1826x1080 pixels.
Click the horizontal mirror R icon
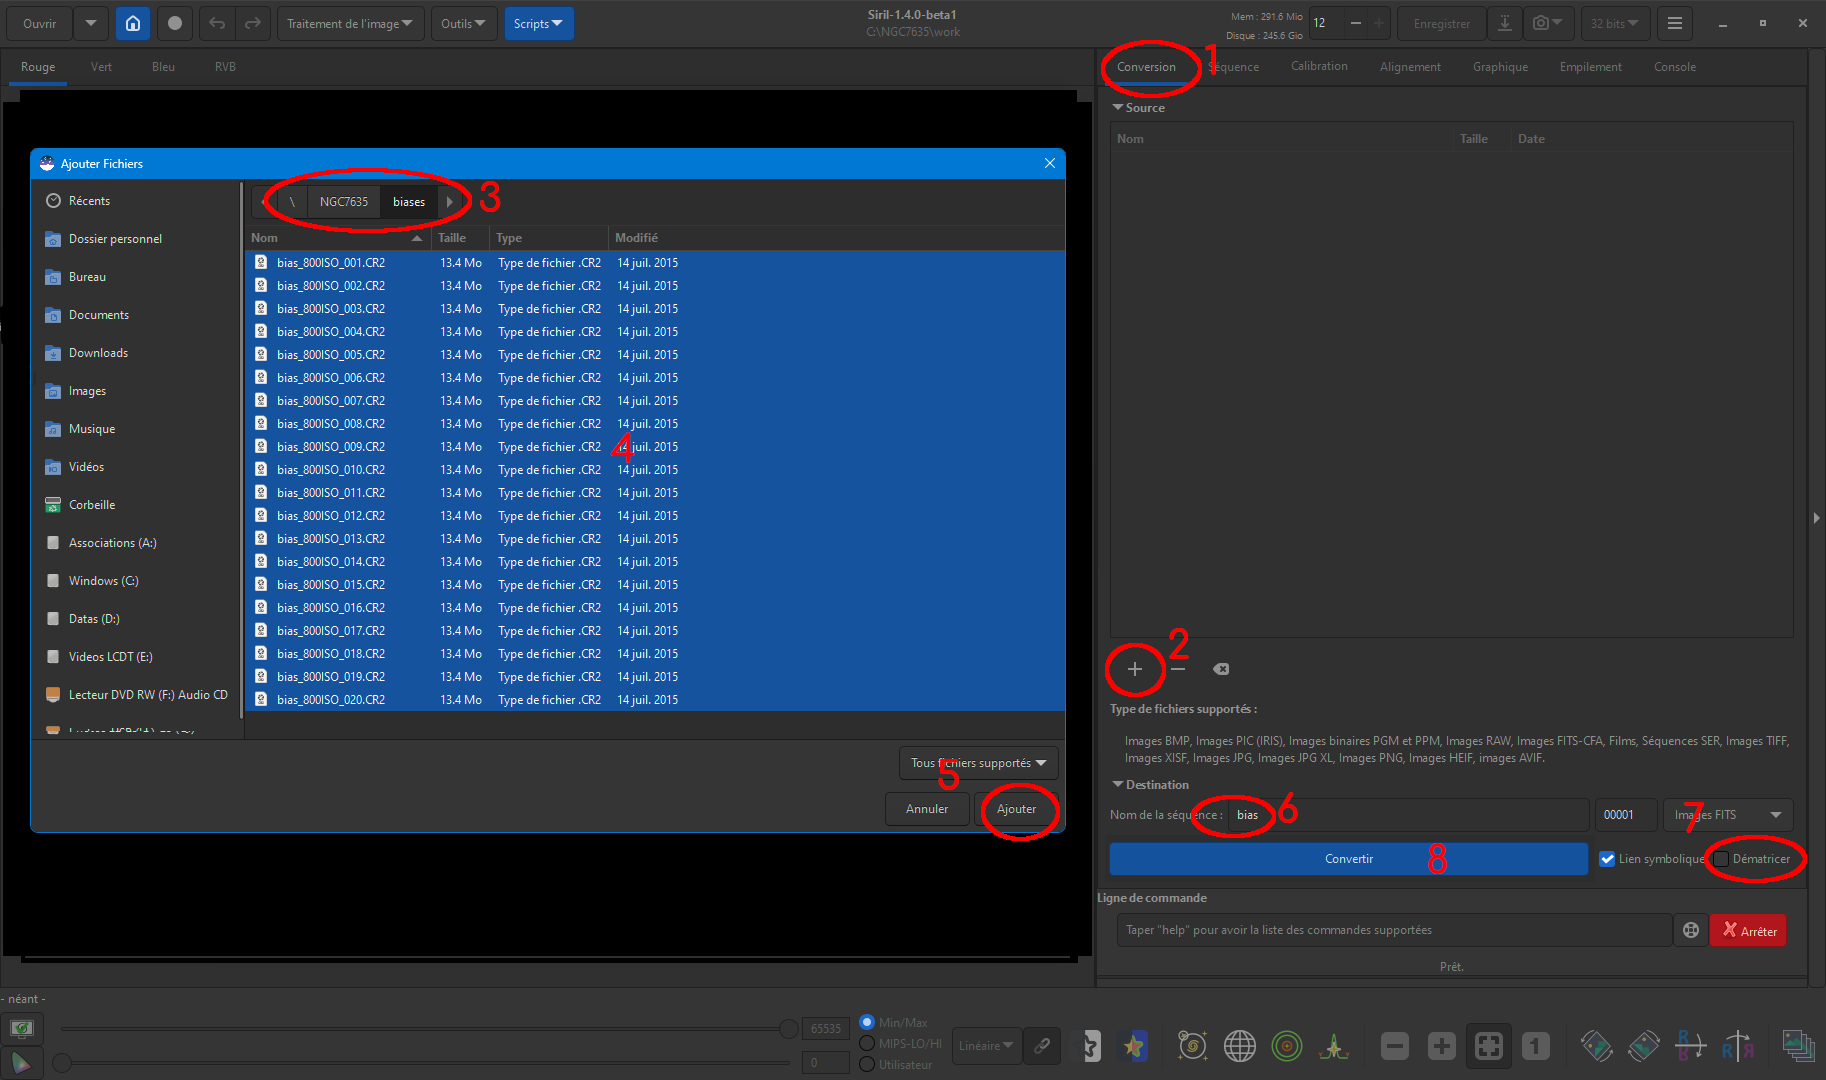coord(1738,1046)
